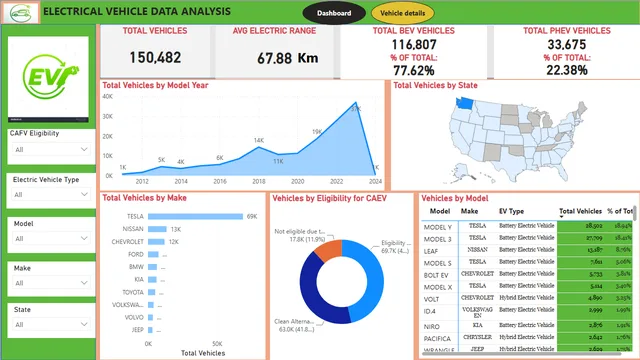The width and height of the screenshot is (640, 360).
Task: Click Washington state on the map
Action: coord(464,103)
